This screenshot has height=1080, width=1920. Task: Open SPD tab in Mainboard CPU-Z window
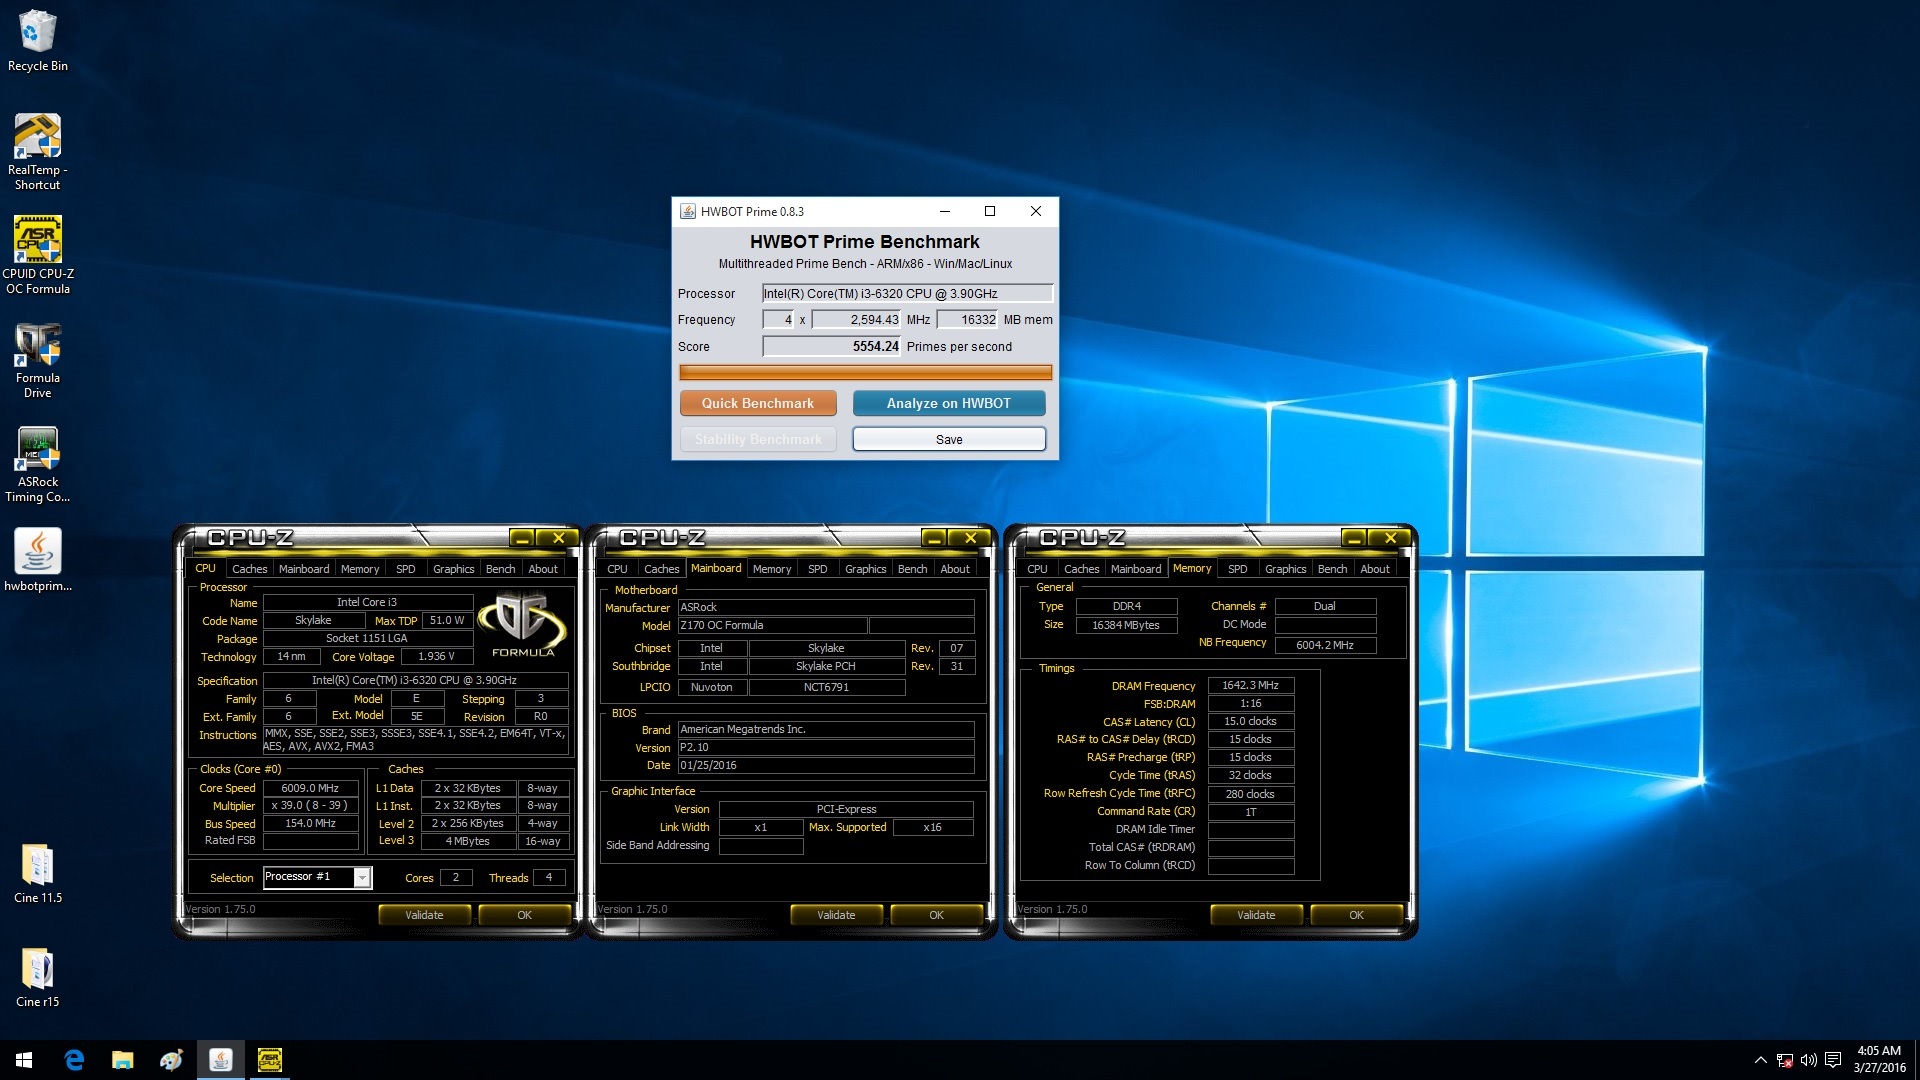pyautogui.click(x=817, y=569)
